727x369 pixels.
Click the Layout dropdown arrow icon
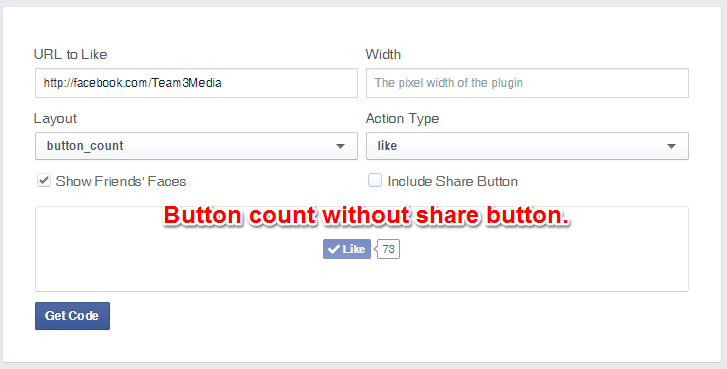(340, 146)
